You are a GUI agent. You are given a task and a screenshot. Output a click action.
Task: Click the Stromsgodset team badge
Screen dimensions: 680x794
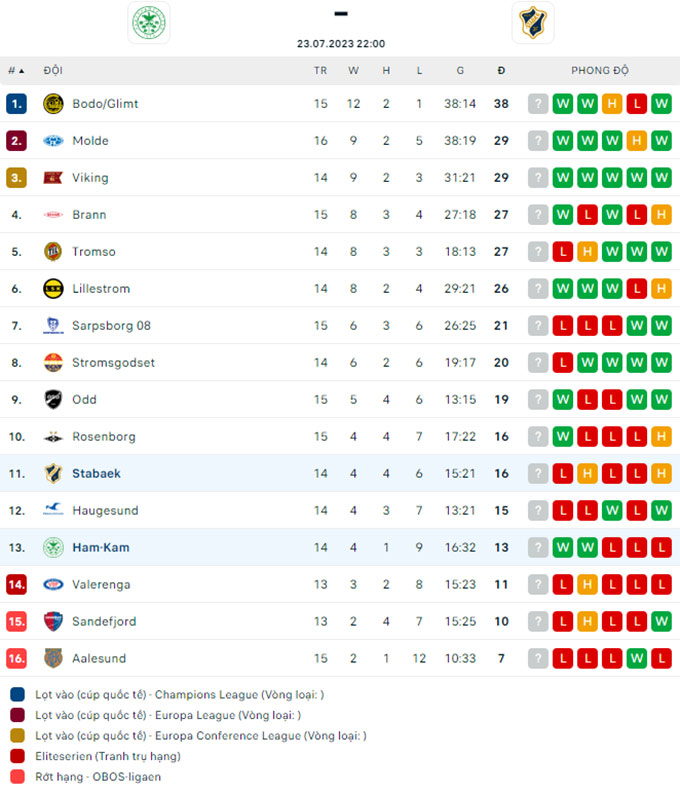tap(53, 363)
